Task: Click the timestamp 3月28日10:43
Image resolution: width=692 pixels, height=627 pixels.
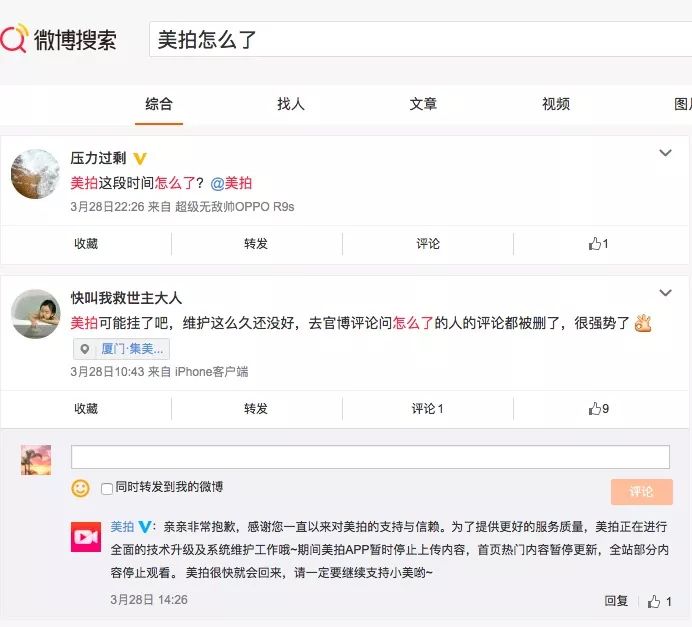Action: click(x=107, y=372)
